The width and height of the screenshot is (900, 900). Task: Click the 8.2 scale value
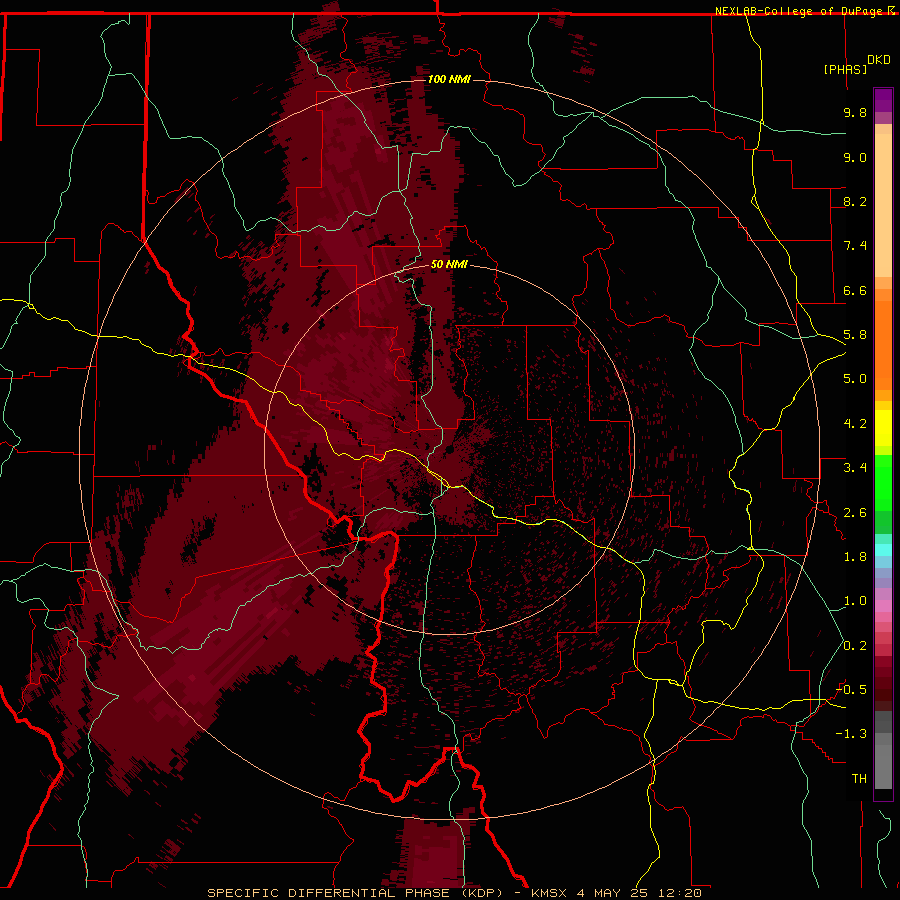[855, 201]
